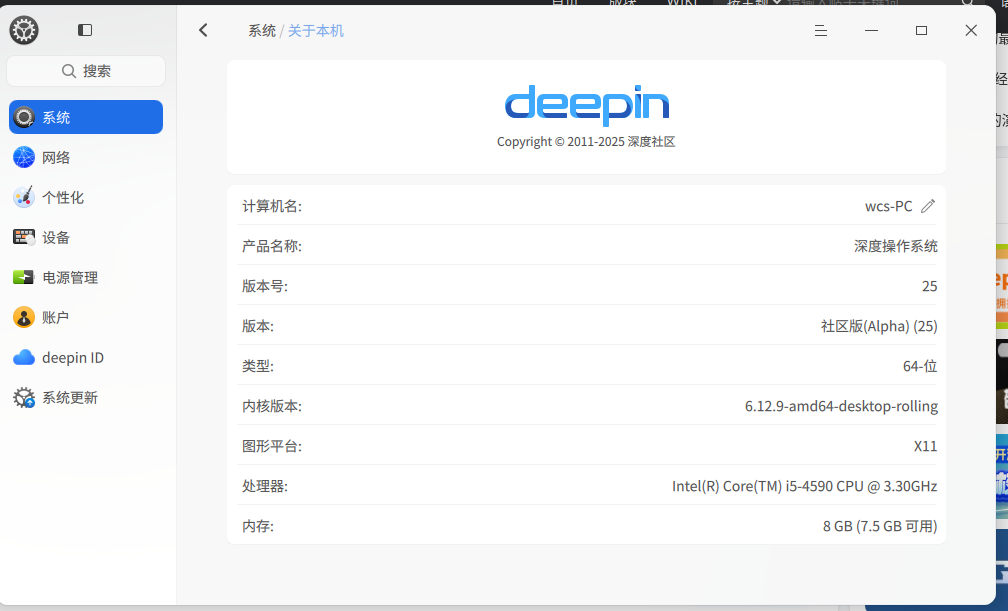Click the 社区版(Alpha) (25) edition value

(879, 326)
